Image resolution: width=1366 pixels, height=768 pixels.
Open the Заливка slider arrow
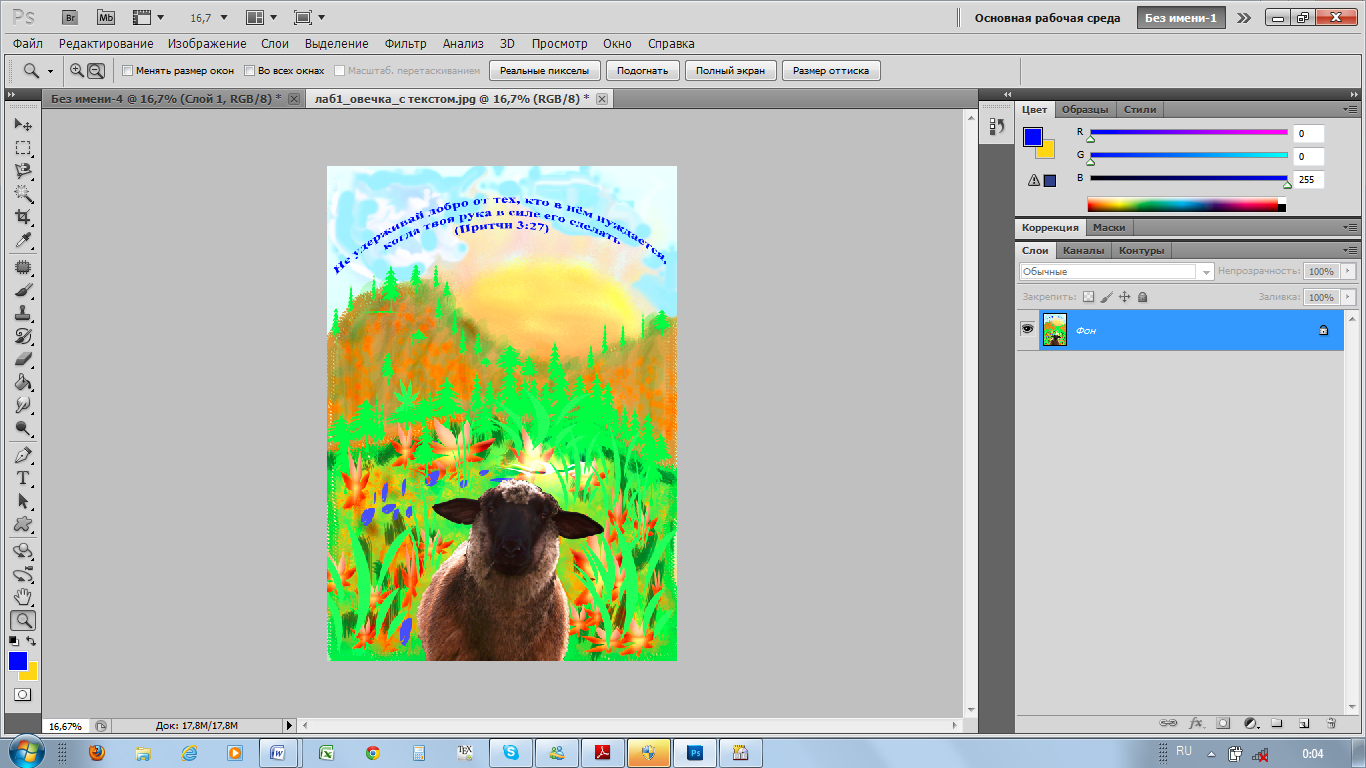pyautogui.click(x=1348, y=297)
